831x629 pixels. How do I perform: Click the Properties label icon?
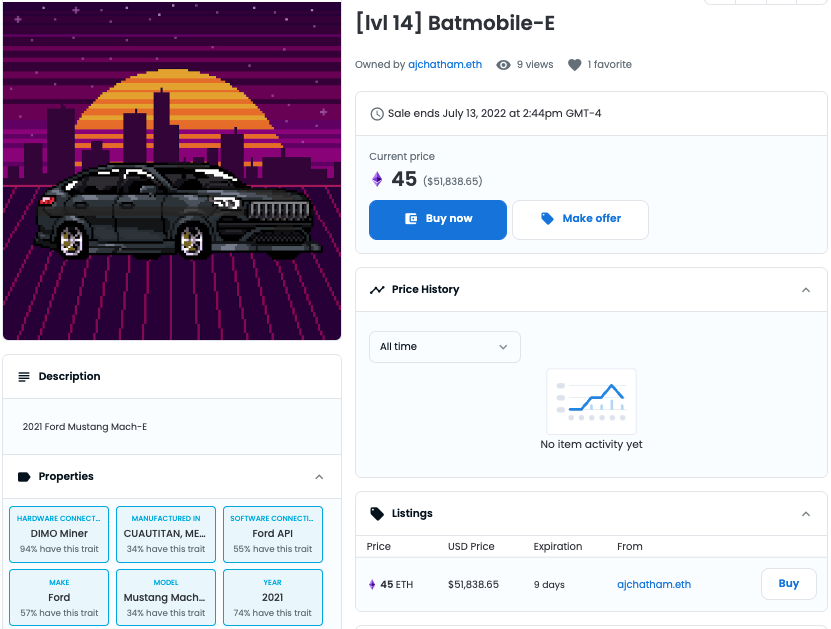(x=24, y=477)
